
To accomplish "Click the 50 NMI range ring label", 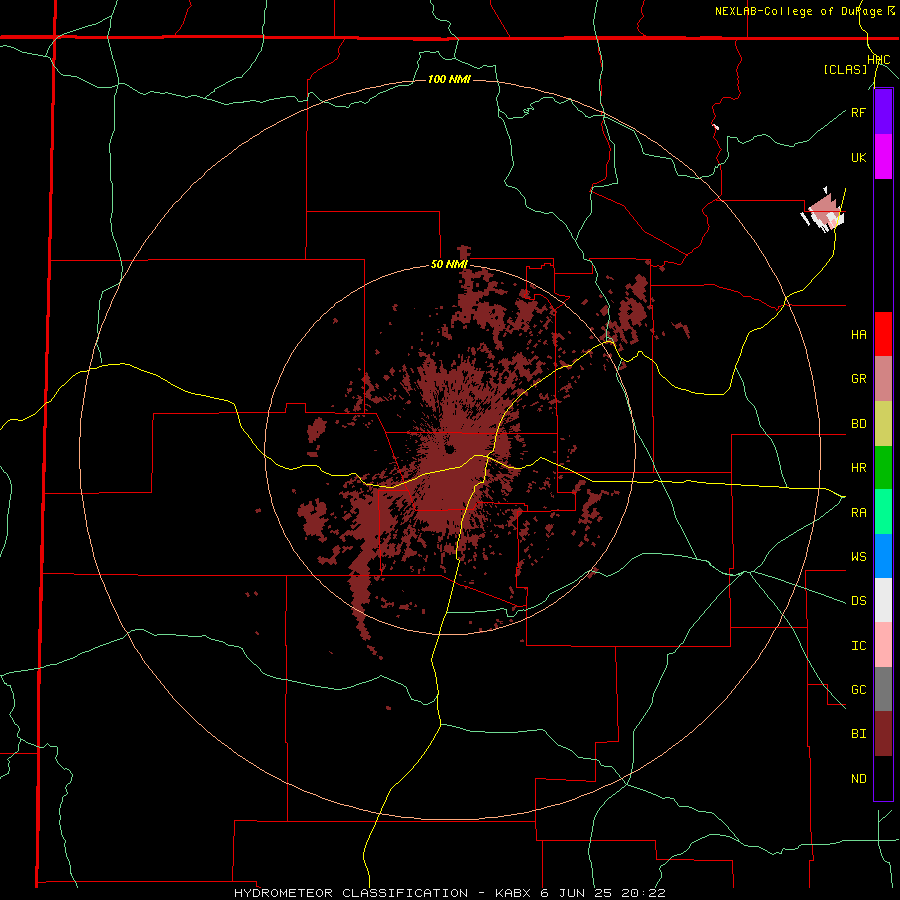I will tap(449, 265).
